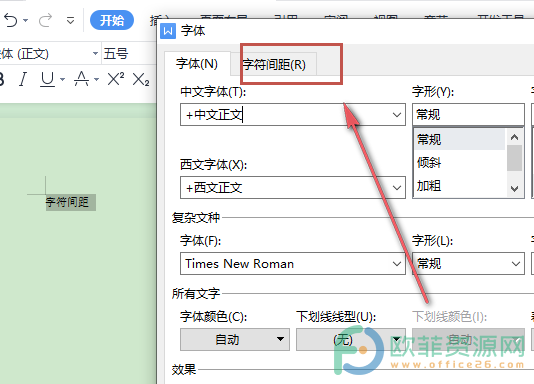This screenshot has height=384, width=534.
Task: Open the 下划线线型 (无) dropdown
Action: pyautogui.click(x=351, y=339)
